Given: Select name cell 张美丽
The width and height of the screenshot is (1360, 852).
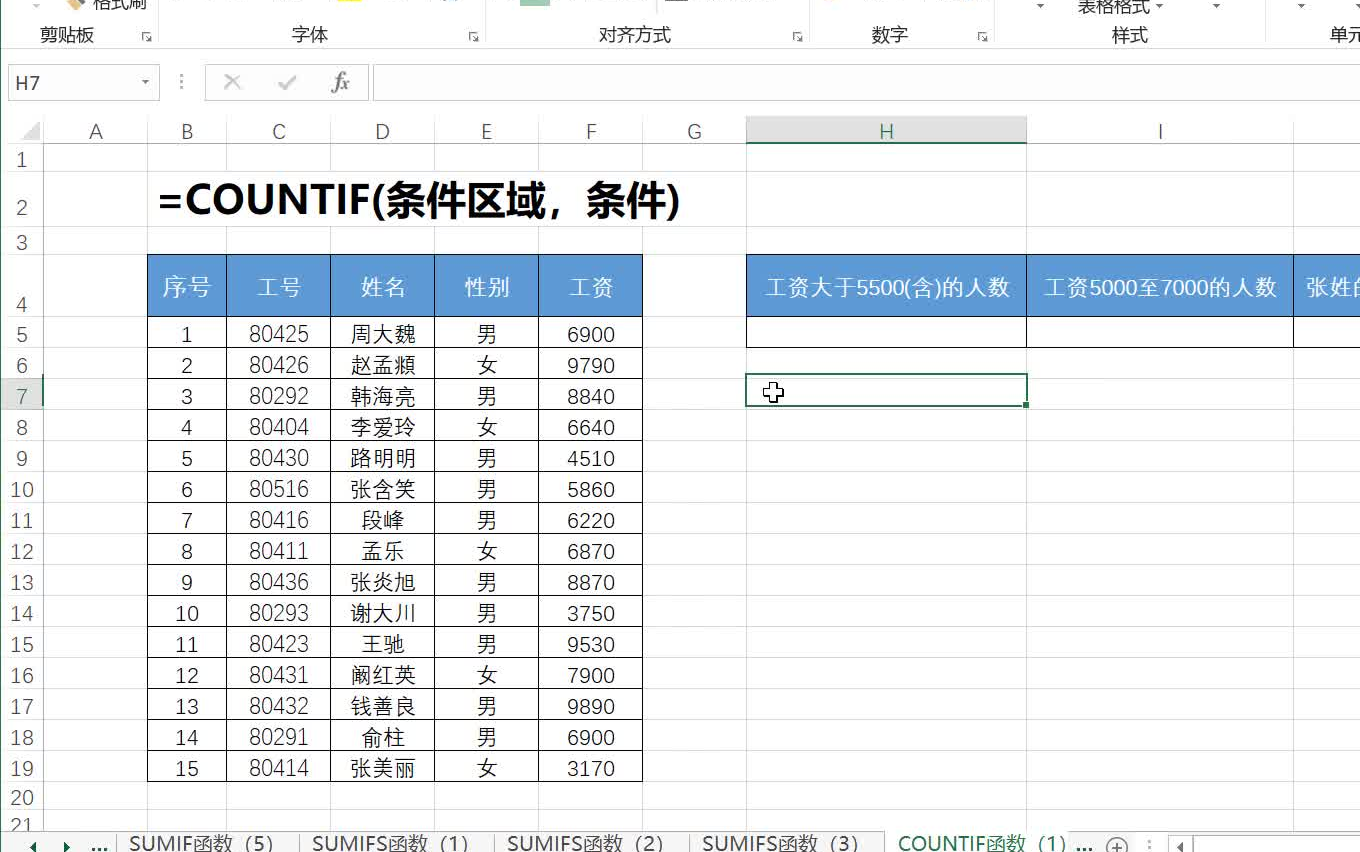Looking at the screenshot, I should pos(383,768).
